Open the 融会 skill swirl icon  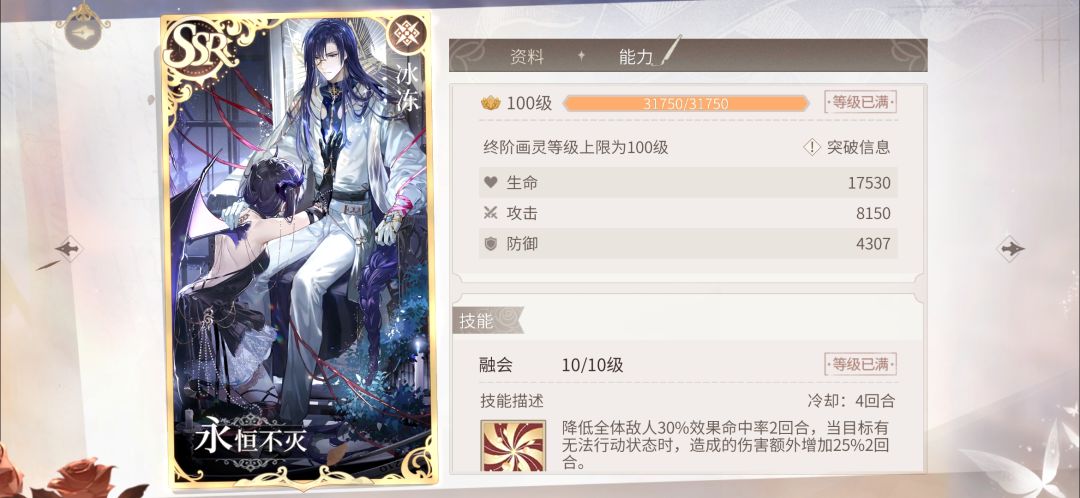513,446
